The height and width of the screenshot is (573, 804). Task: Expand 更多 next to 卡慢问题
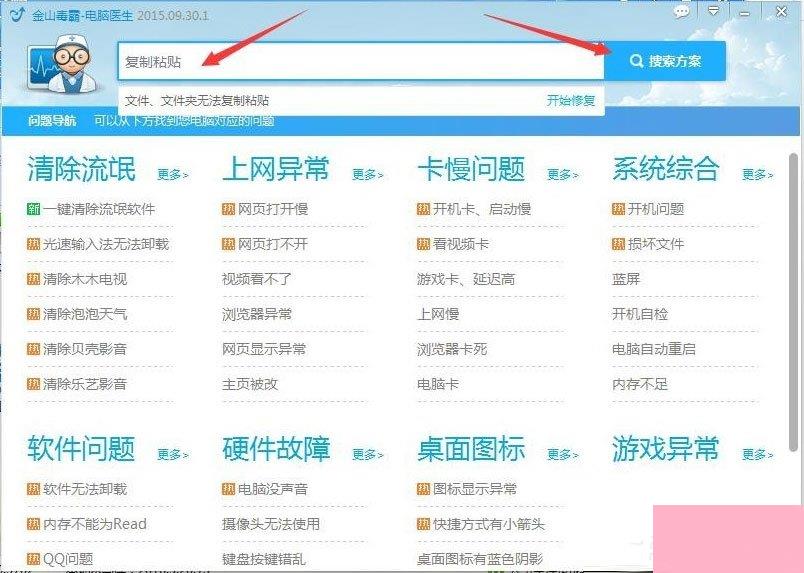562,174
